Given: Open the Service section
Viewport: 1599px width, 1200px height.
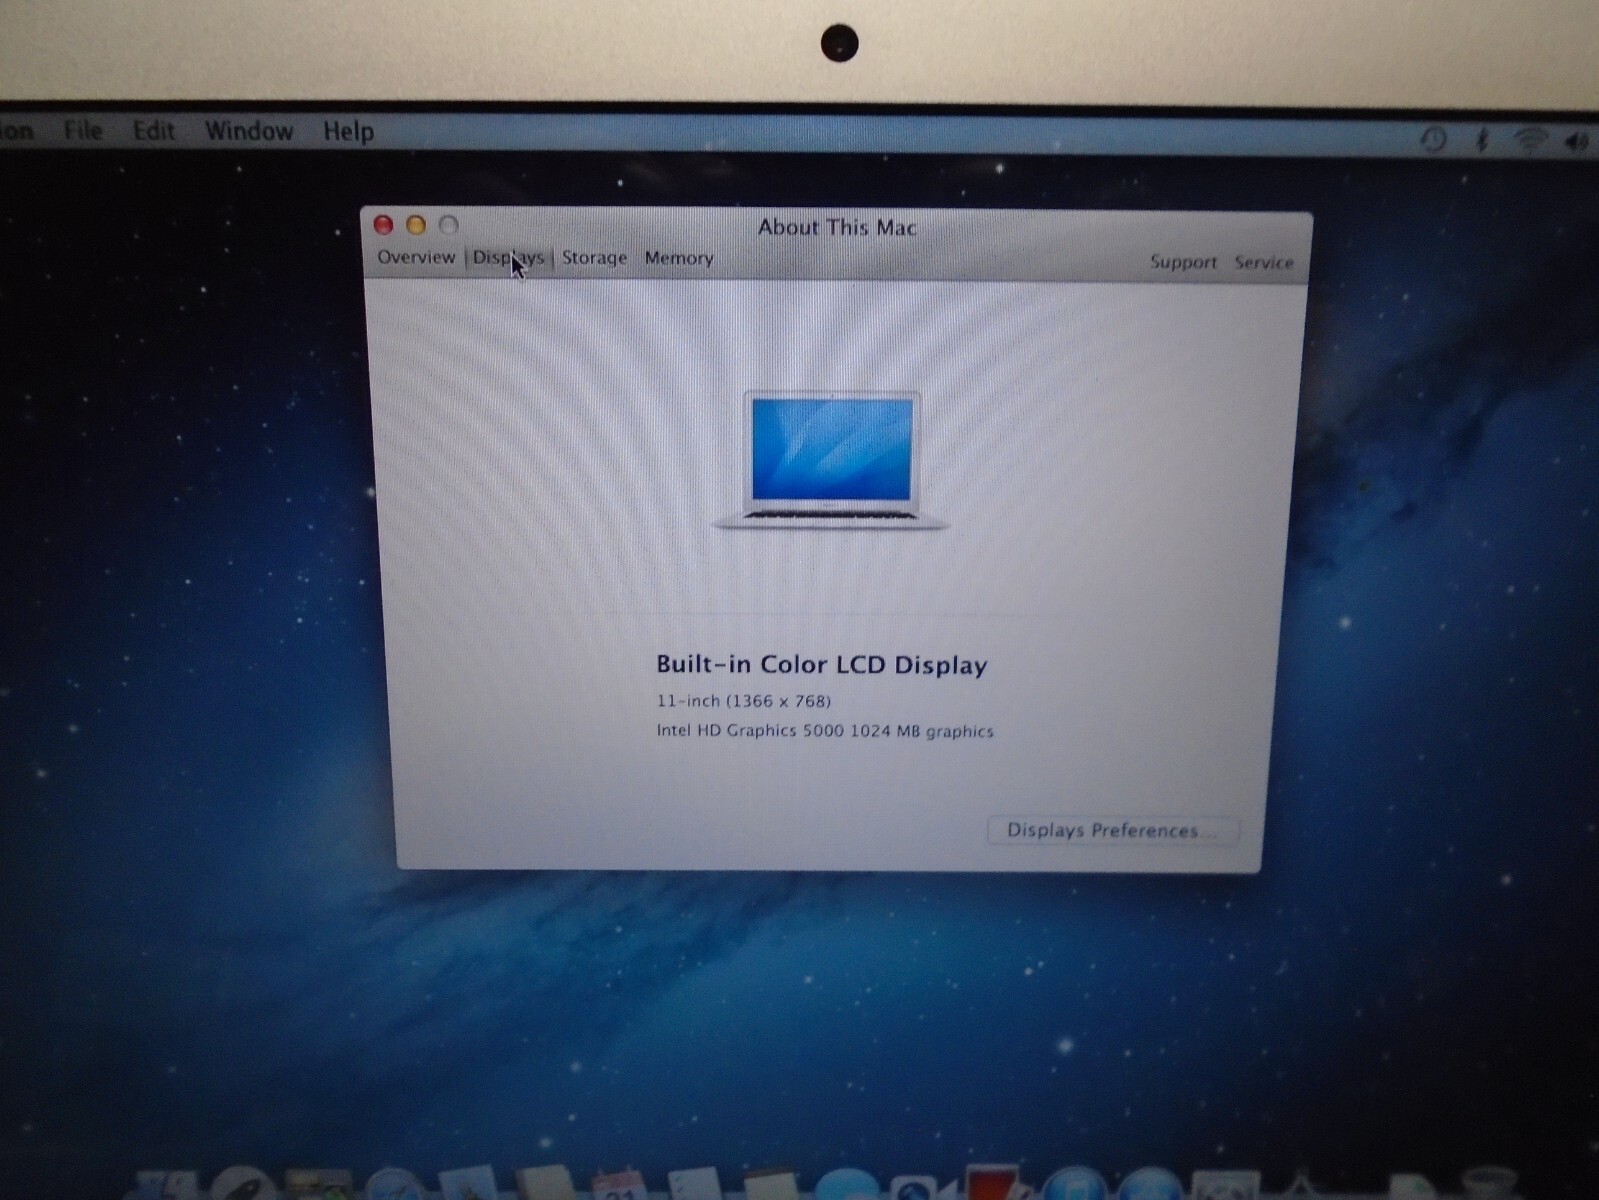Looking at the screenshot, I should (1264, 262).
